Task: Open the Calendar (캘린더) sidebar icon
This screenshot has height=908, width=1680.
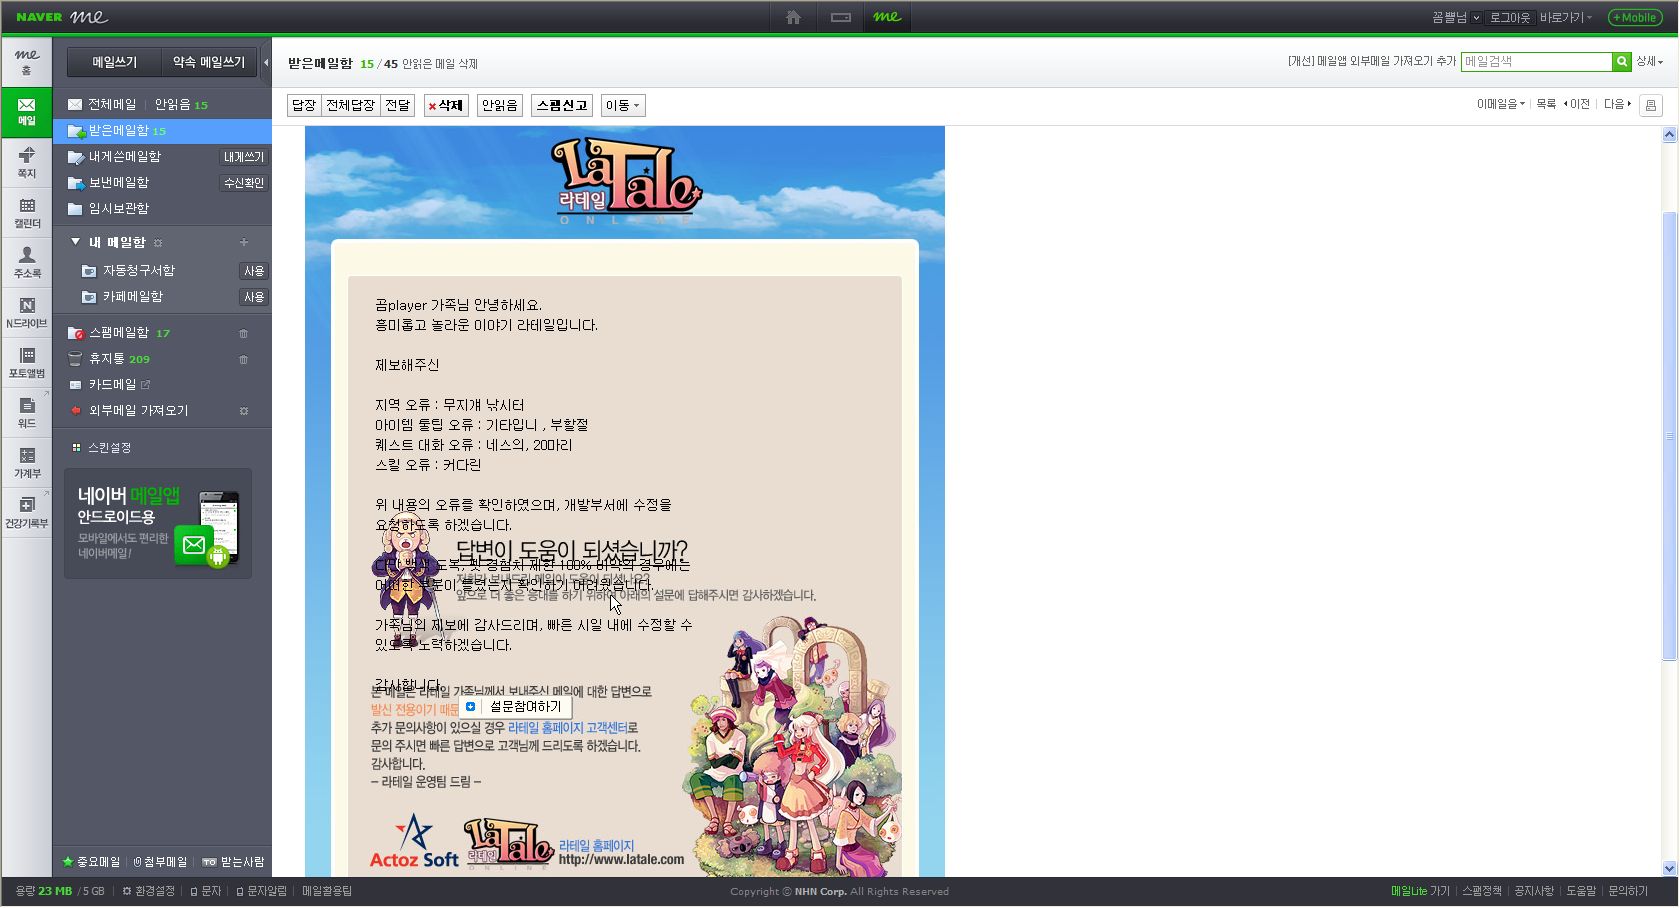Action: [27, 212]
